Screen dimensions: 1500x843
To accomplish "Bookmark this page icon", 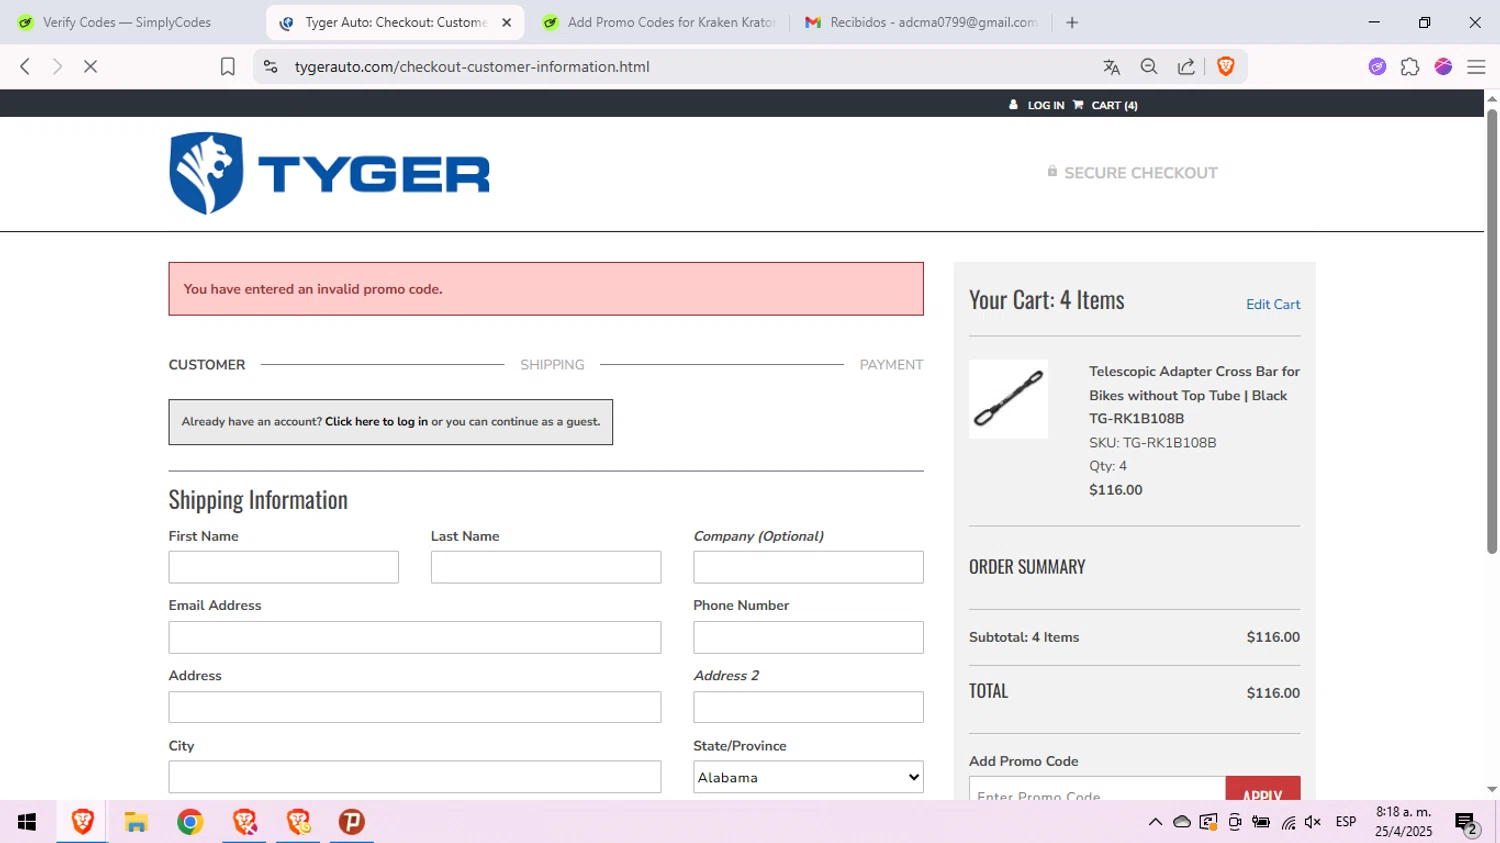I will pos(228,67).
